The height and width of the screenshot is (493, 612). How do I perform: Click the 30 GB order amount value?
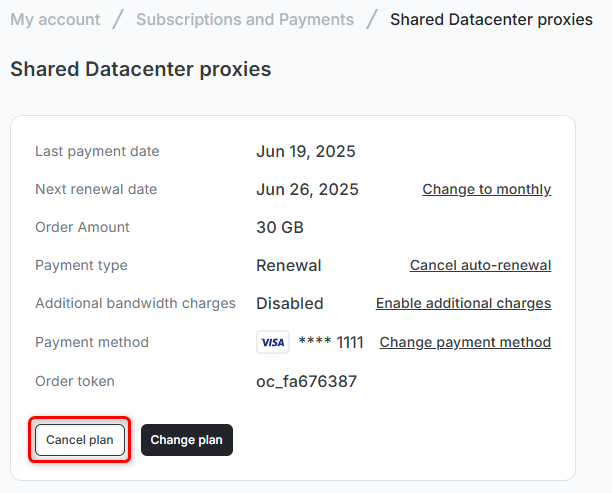pos(280,227)
